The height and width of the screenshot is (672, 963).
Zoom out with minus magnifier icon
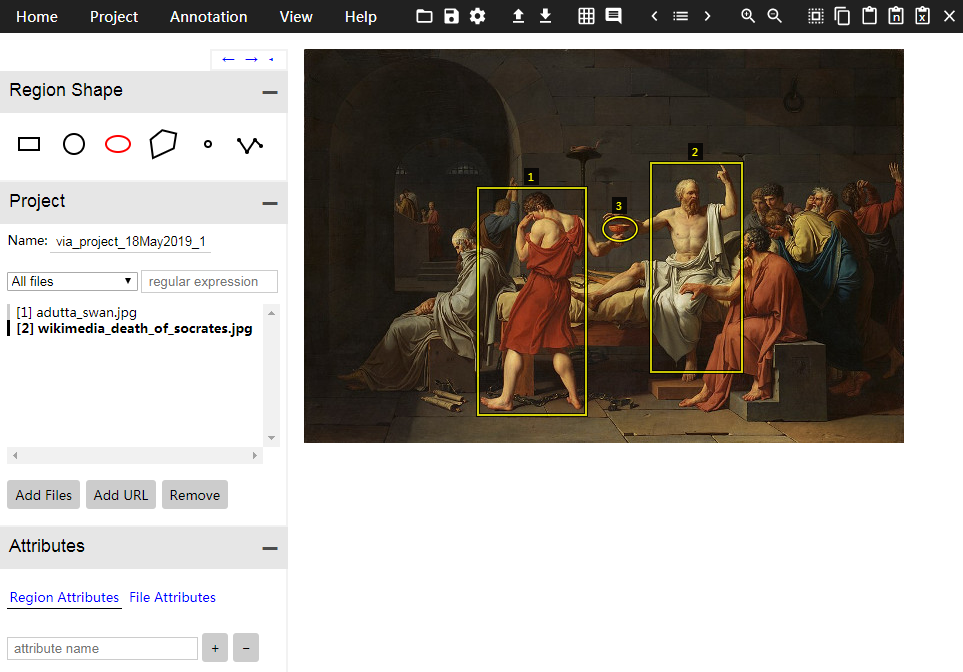point(774,16)
